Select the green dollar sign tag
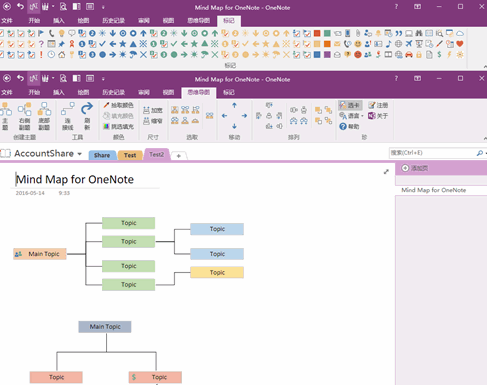 coord(439,54)
